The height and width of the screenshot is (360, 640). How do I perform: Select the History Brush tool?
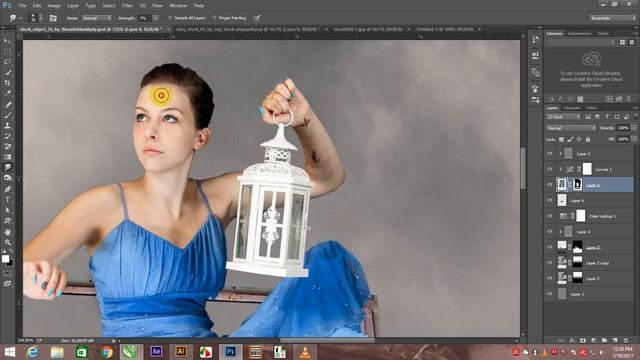7,136
